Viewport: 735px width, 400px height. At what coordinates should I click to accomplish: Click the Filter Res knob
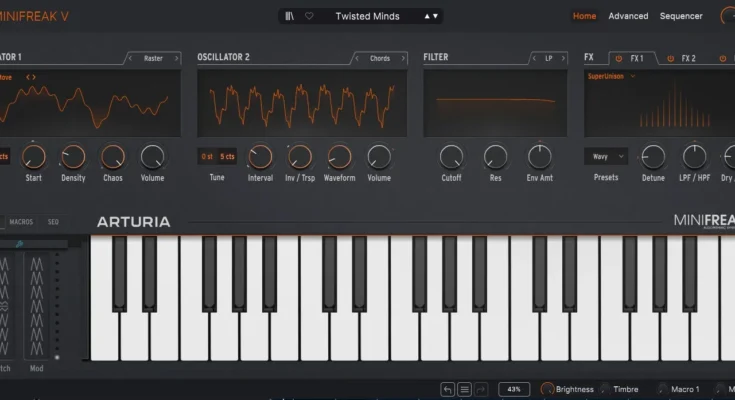coord(495,157)
